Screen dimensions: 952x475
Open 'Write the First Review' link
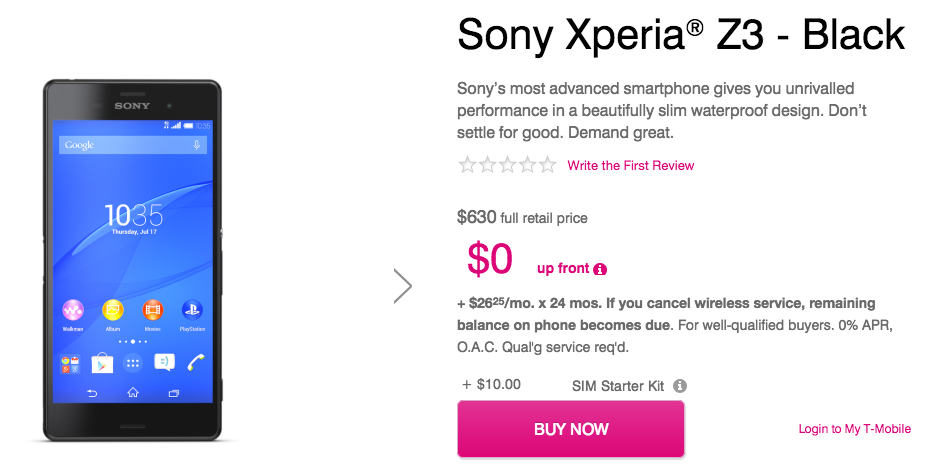(630, 166)
